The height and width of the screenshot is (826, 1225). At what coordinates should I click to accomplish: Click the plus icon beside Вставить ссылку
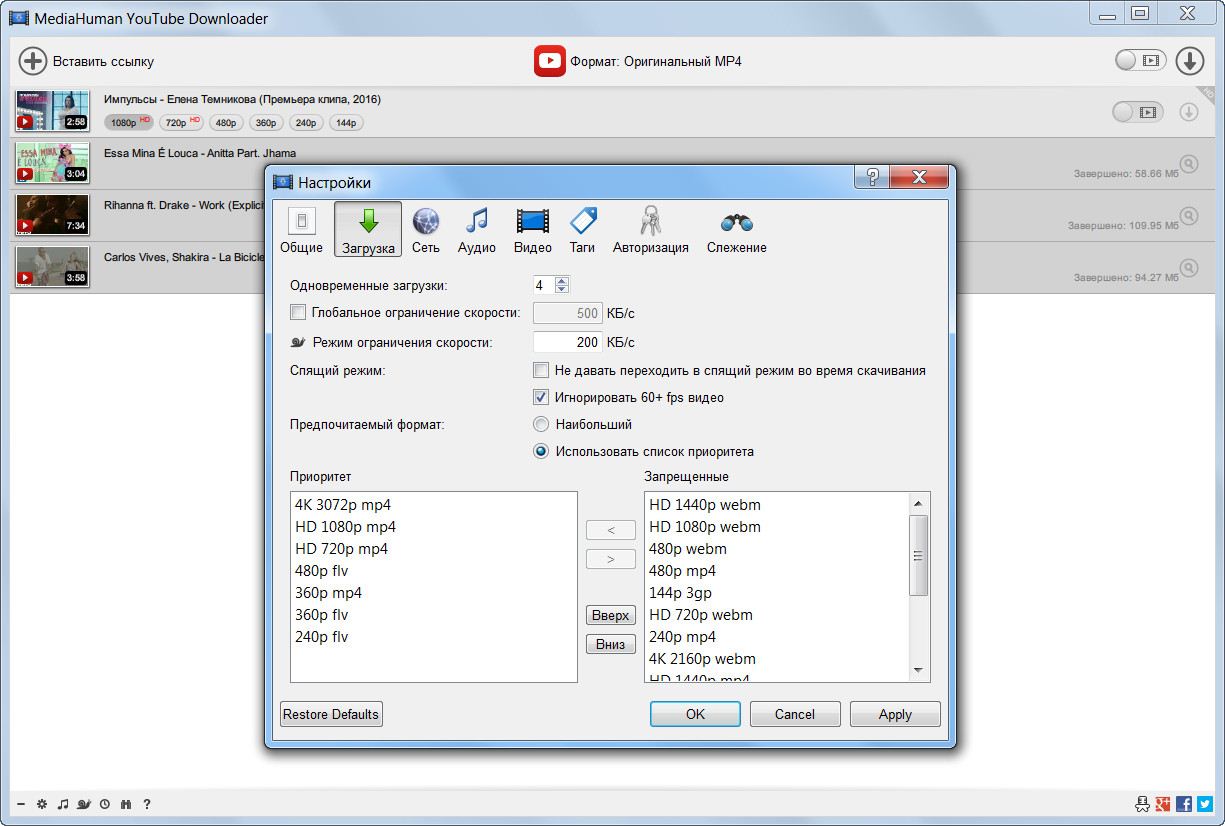33,61
